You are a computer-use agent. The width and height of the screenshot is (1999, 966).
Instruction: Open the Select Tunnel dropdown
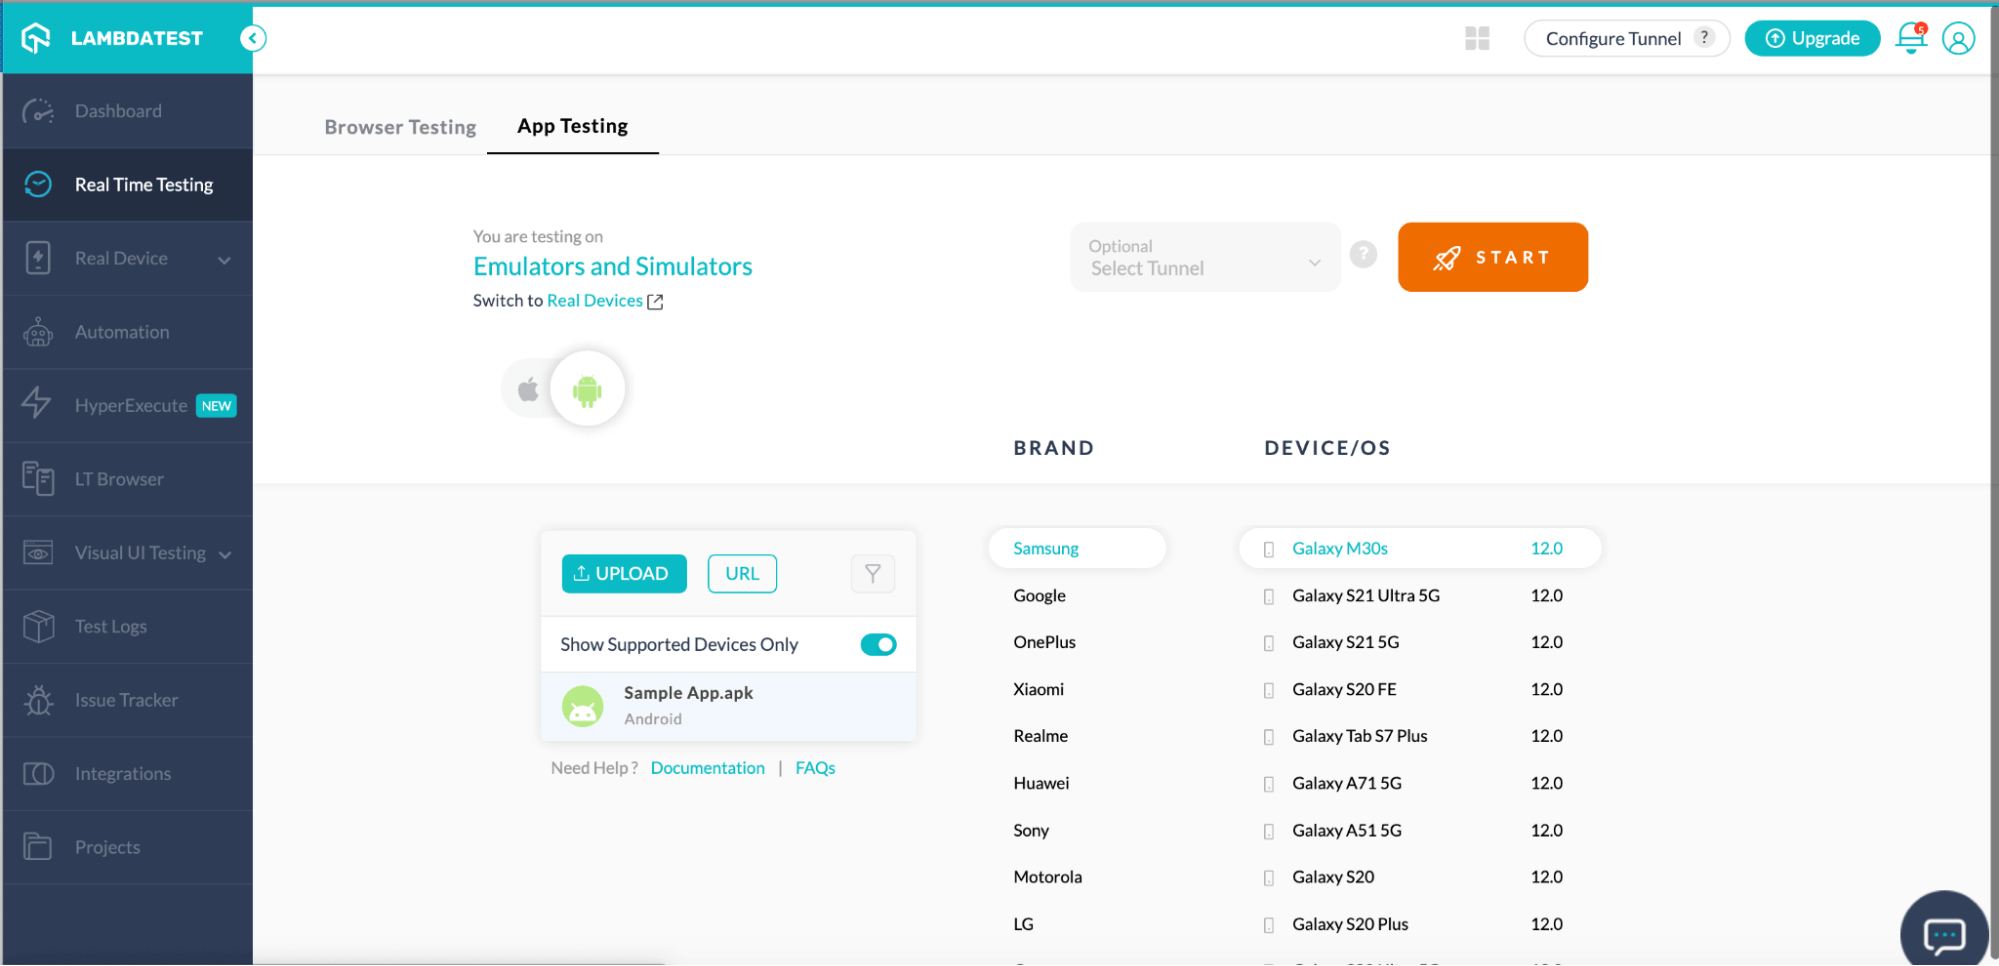click(1204, 257)
